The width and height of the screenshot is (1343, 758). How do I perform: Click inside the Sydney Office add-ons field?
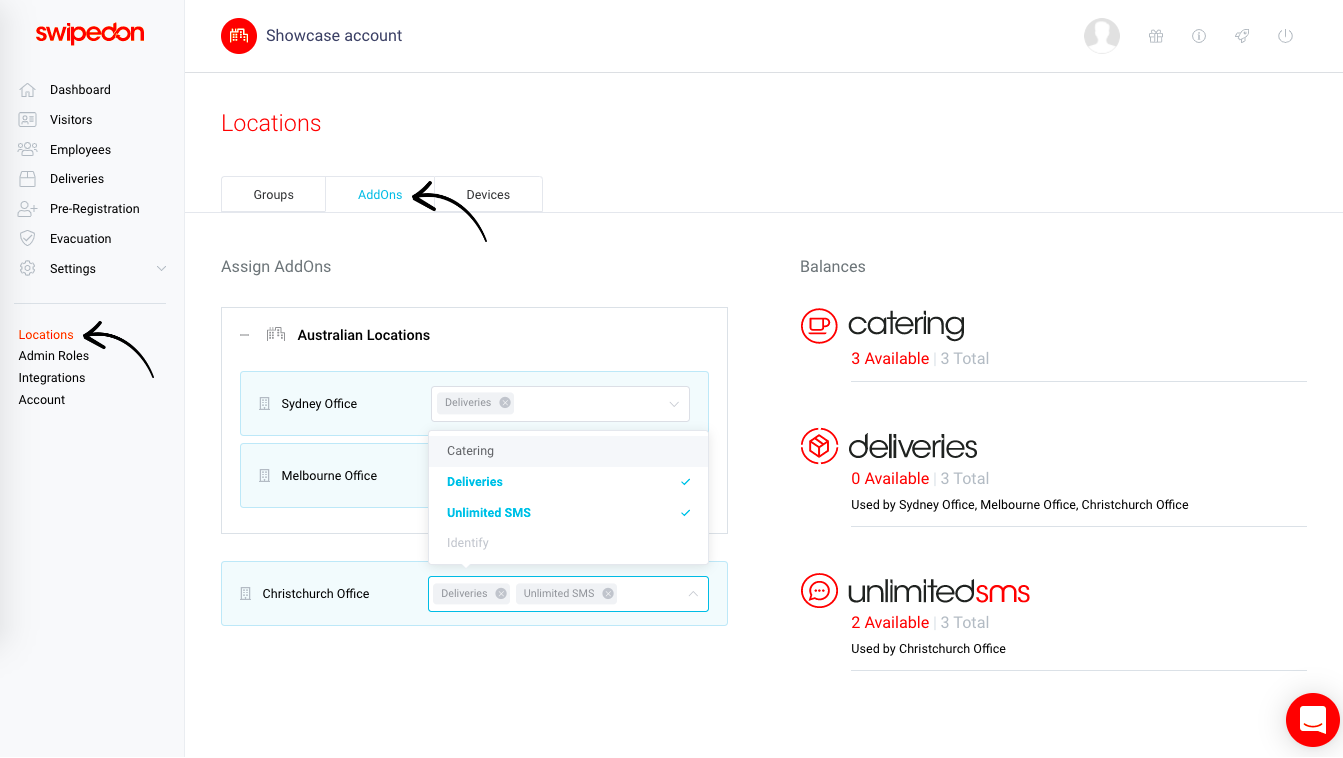pos(560,404)
